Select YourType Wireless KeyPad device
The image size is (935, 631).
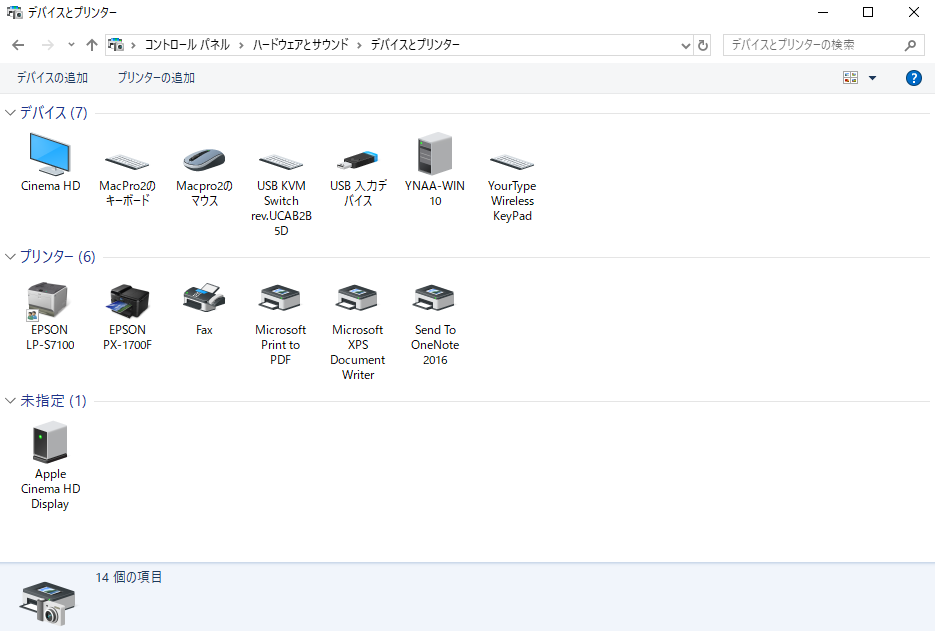512,187
